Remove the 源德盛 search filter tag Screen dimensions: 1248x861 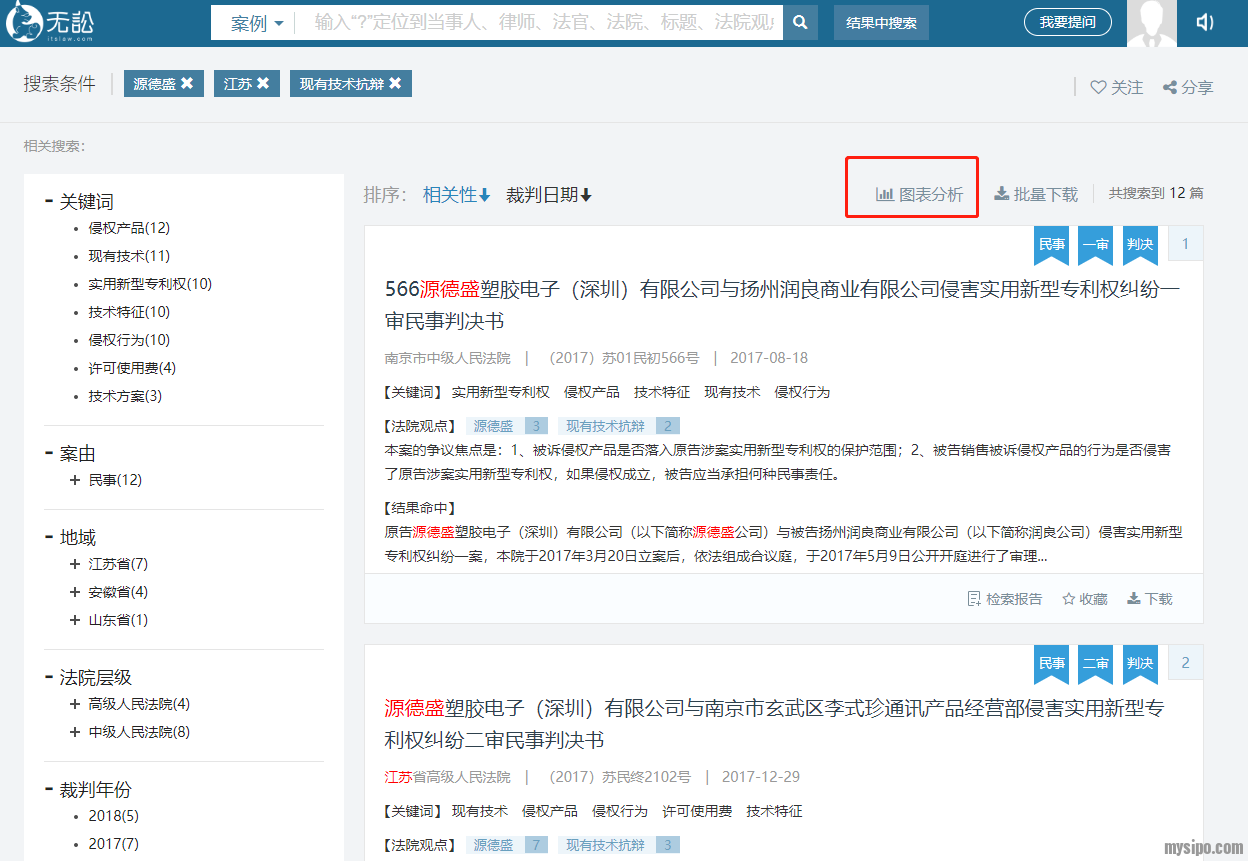187,84
